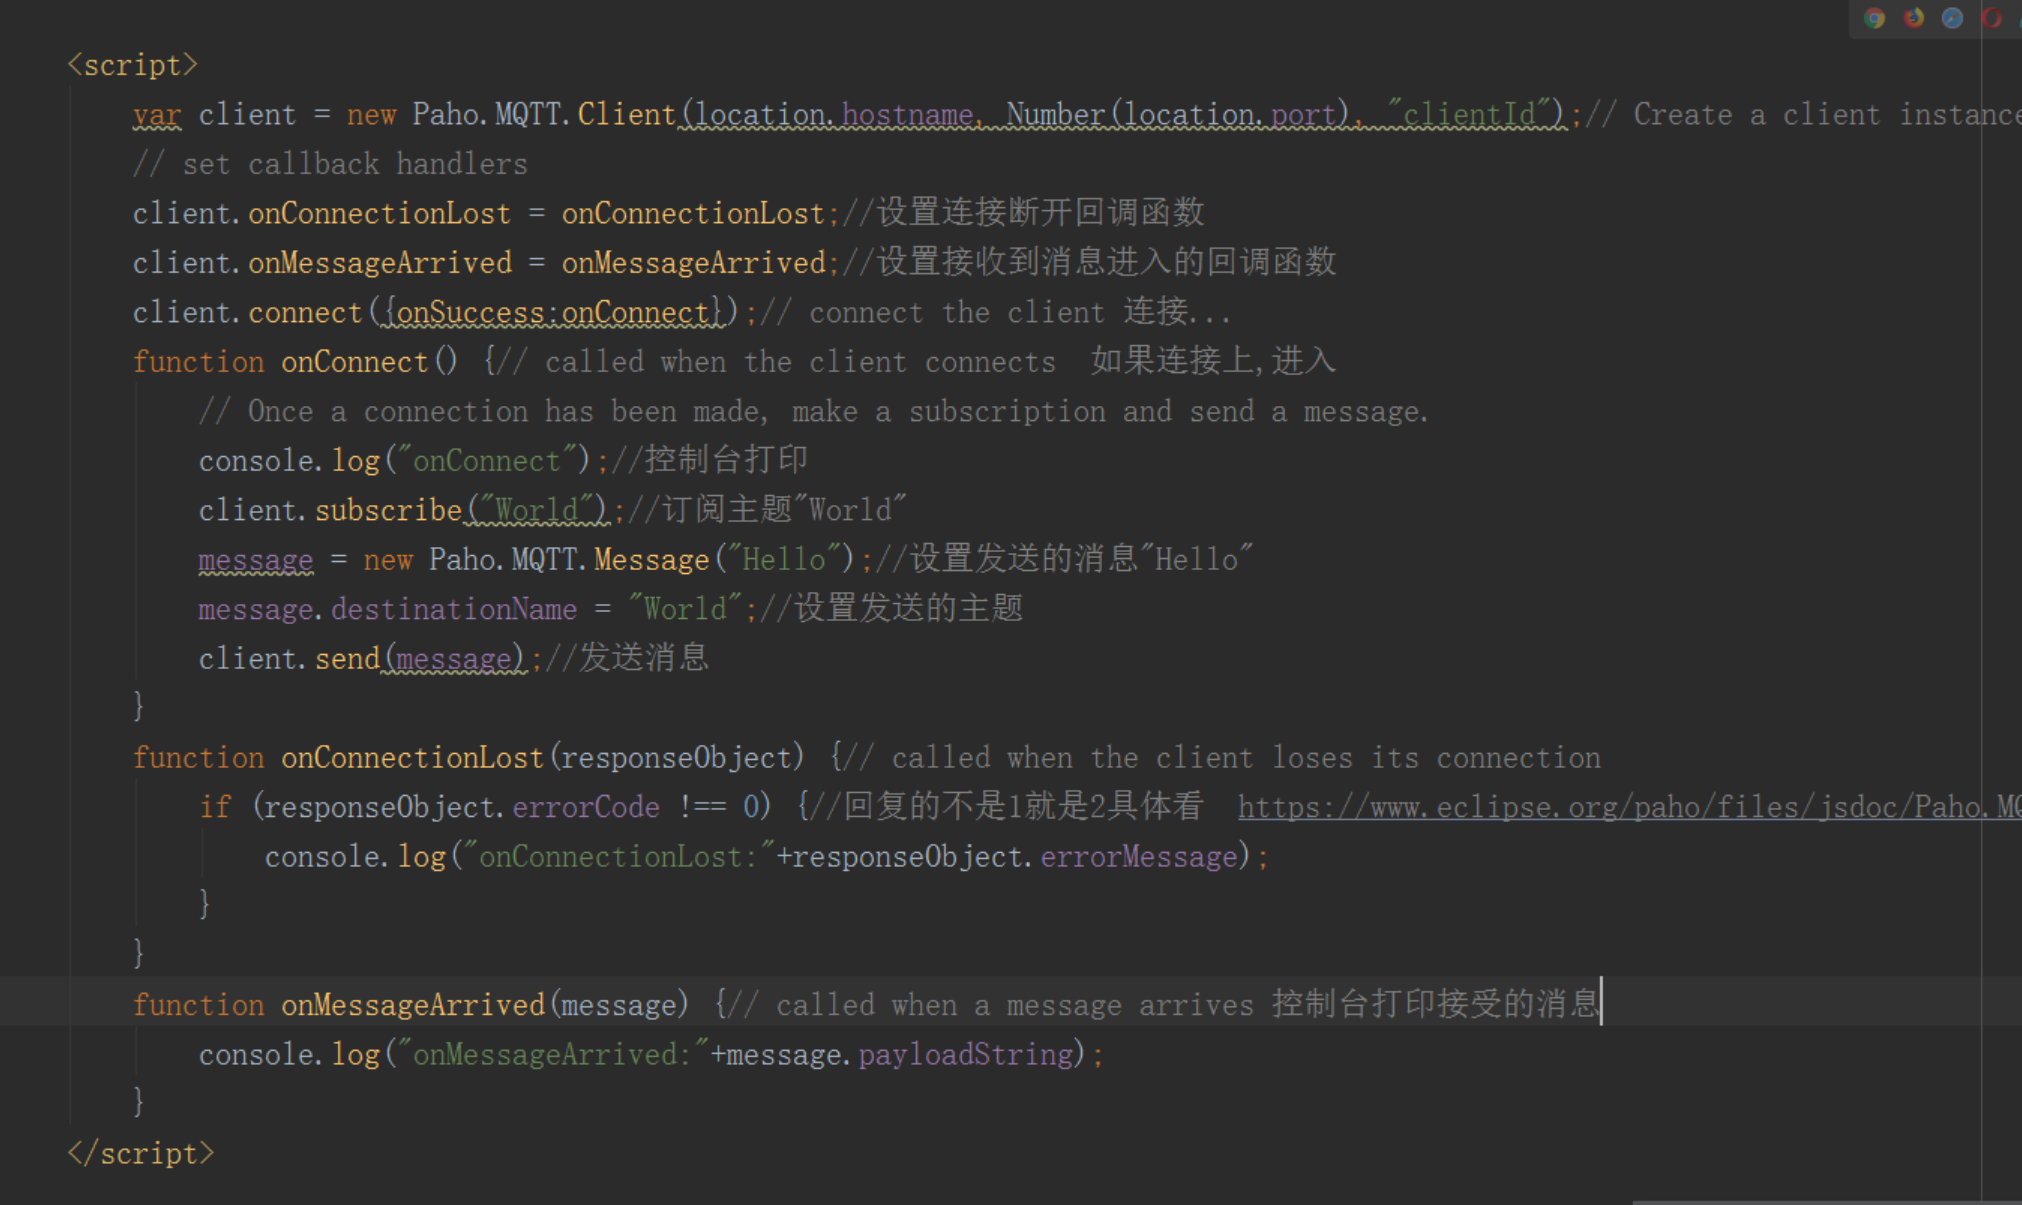The height and width of the screenshot is (1205, 2022).
Task: Click the onConnectionLost function declaration name
Action: pyautogui.click(x=412, y=758)
